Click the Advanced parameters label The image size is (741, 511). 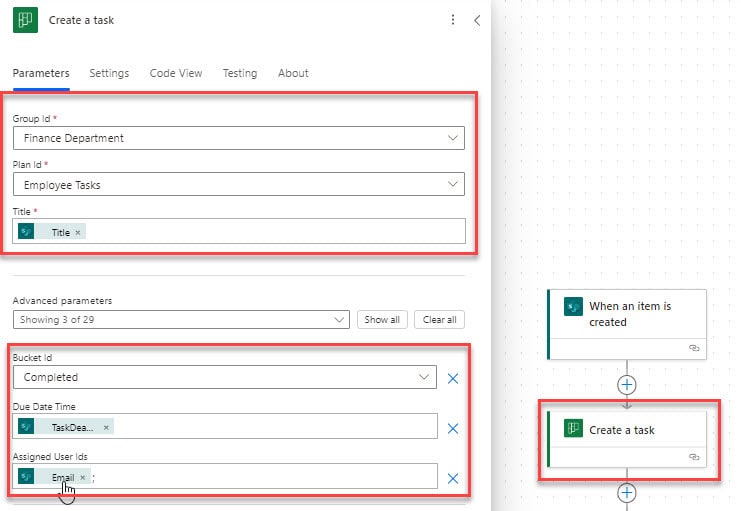[x=62, y=301]
